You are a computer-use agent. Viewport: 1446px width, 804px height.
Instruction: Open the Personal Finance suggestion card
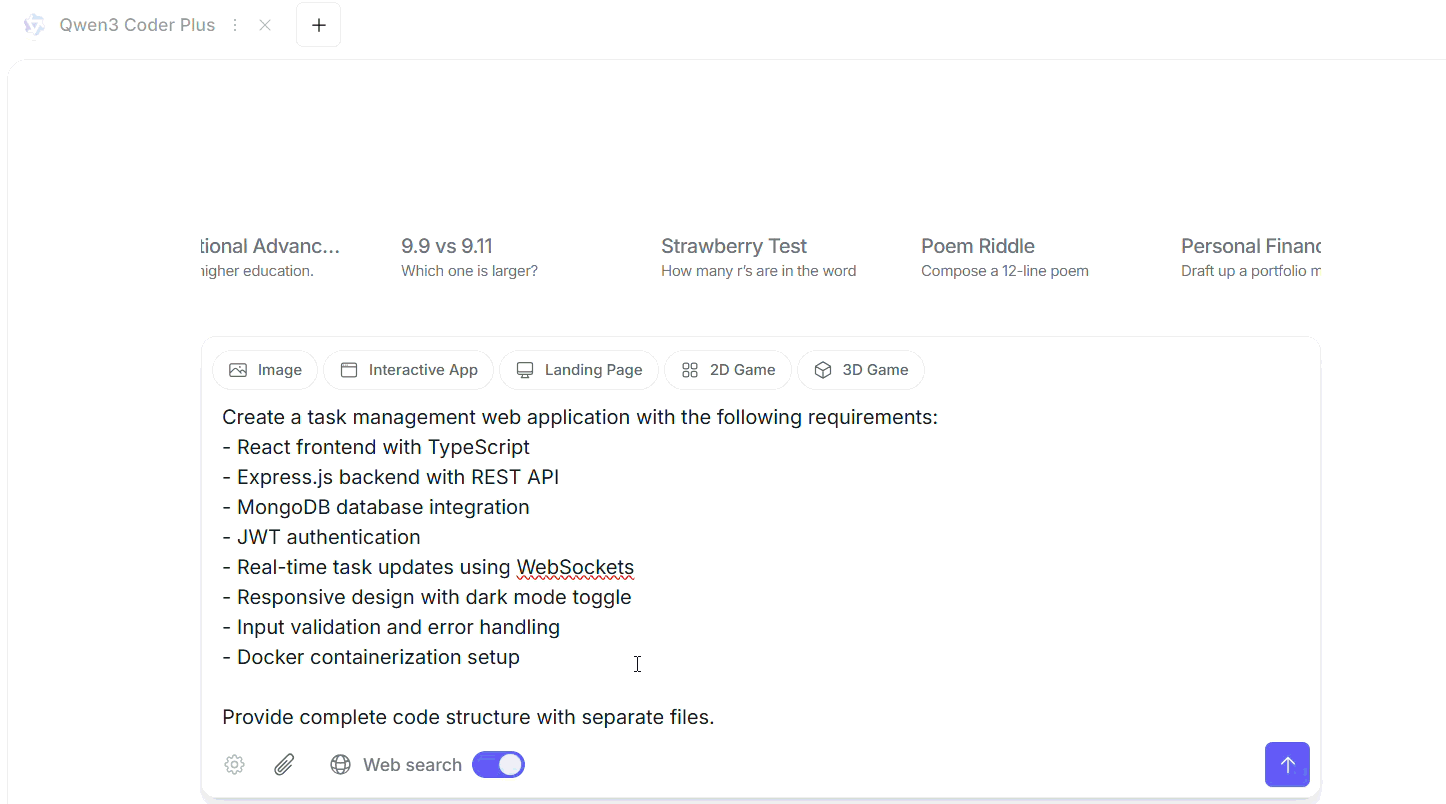point(1250,257)
